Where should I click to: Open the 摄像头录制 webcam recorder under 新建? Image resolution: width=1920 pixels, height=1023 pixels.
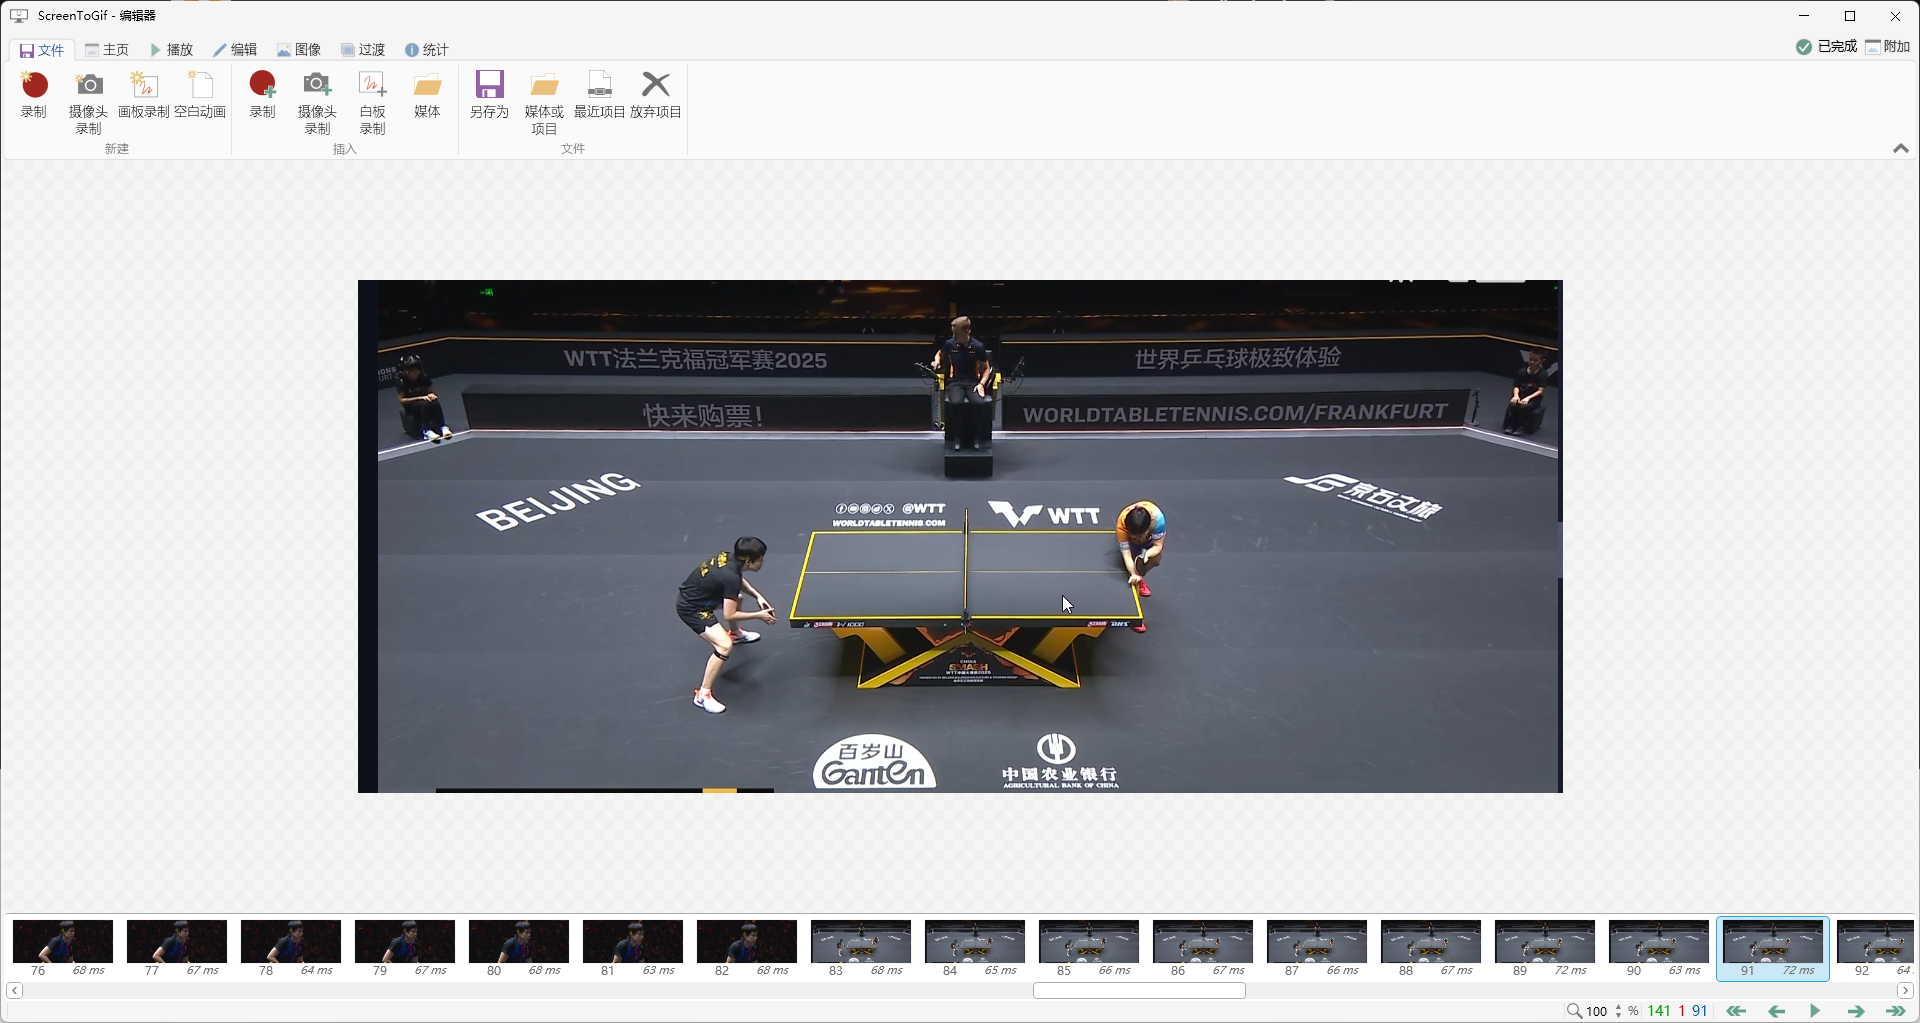coord(88,86)
